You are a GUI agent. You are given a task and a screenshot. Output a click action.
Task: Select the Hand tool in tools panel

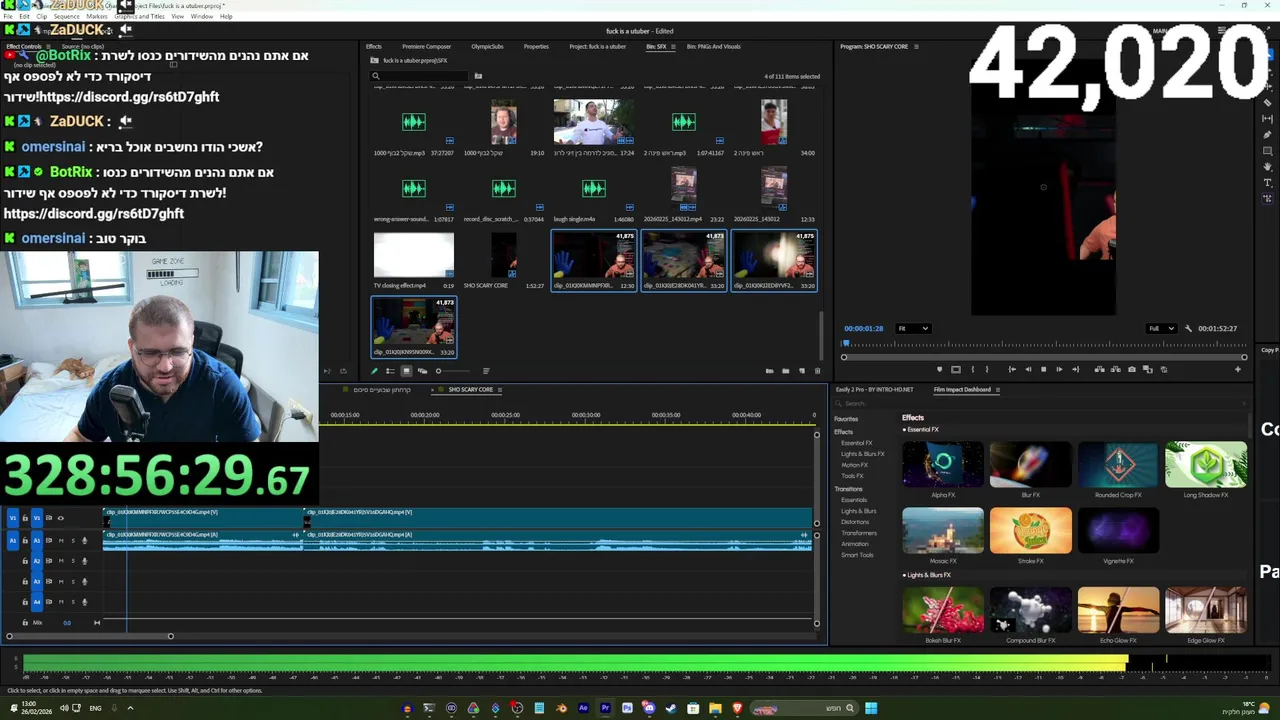pos(1268,167)
